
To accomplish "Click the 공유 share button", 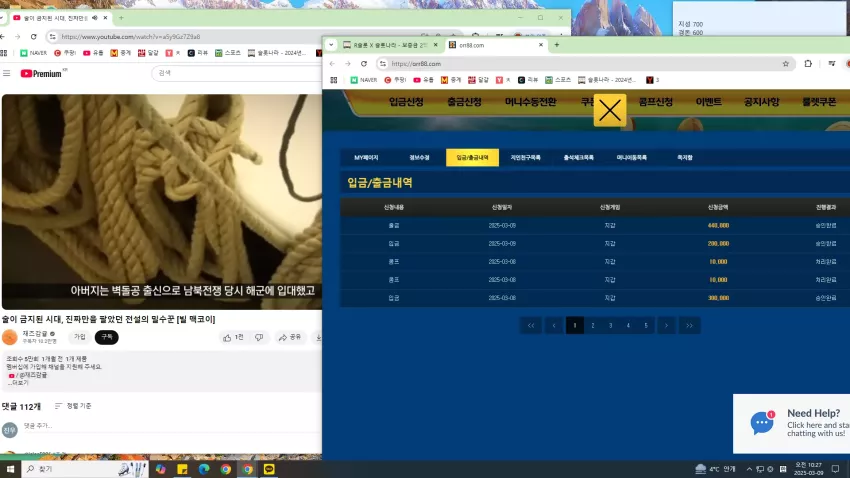I will [x=290, y=337].
